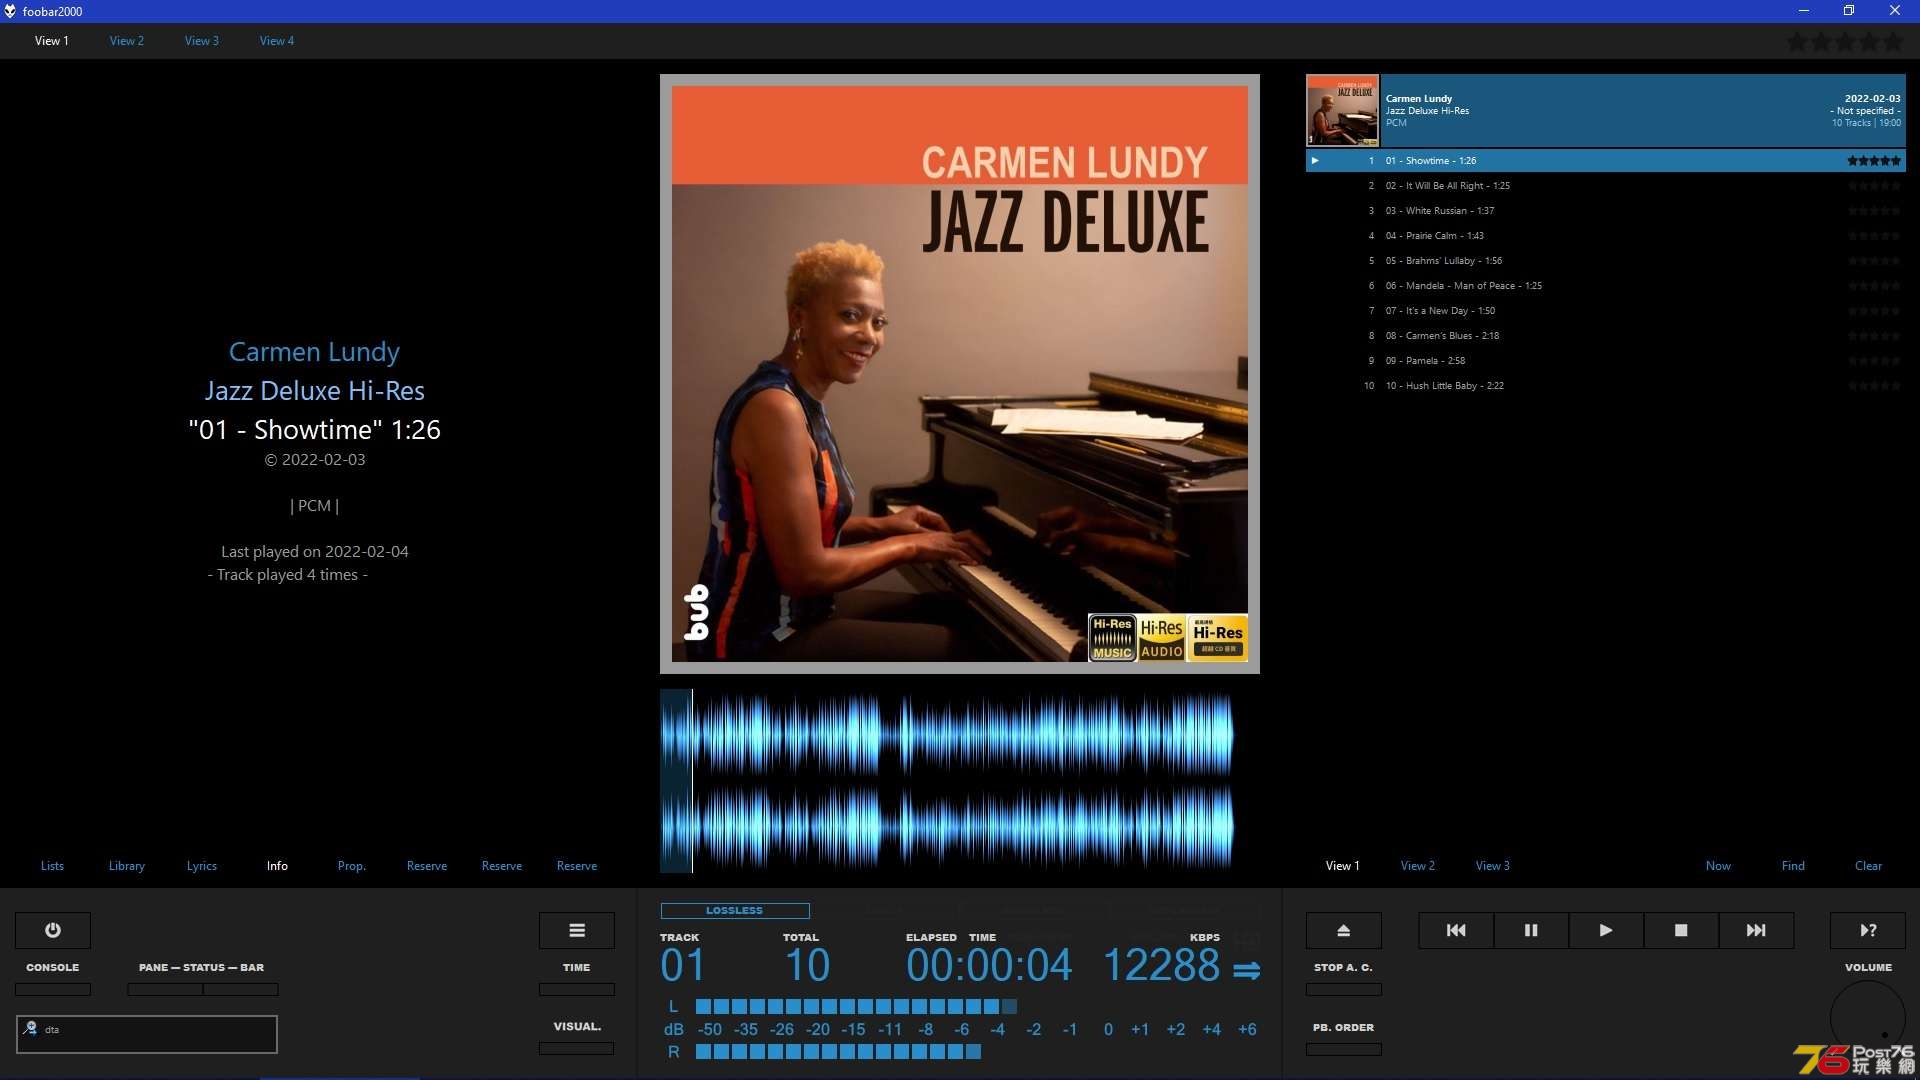Select the Info tab
This screenshot has width=1920, height=1080.
[277, 866]
